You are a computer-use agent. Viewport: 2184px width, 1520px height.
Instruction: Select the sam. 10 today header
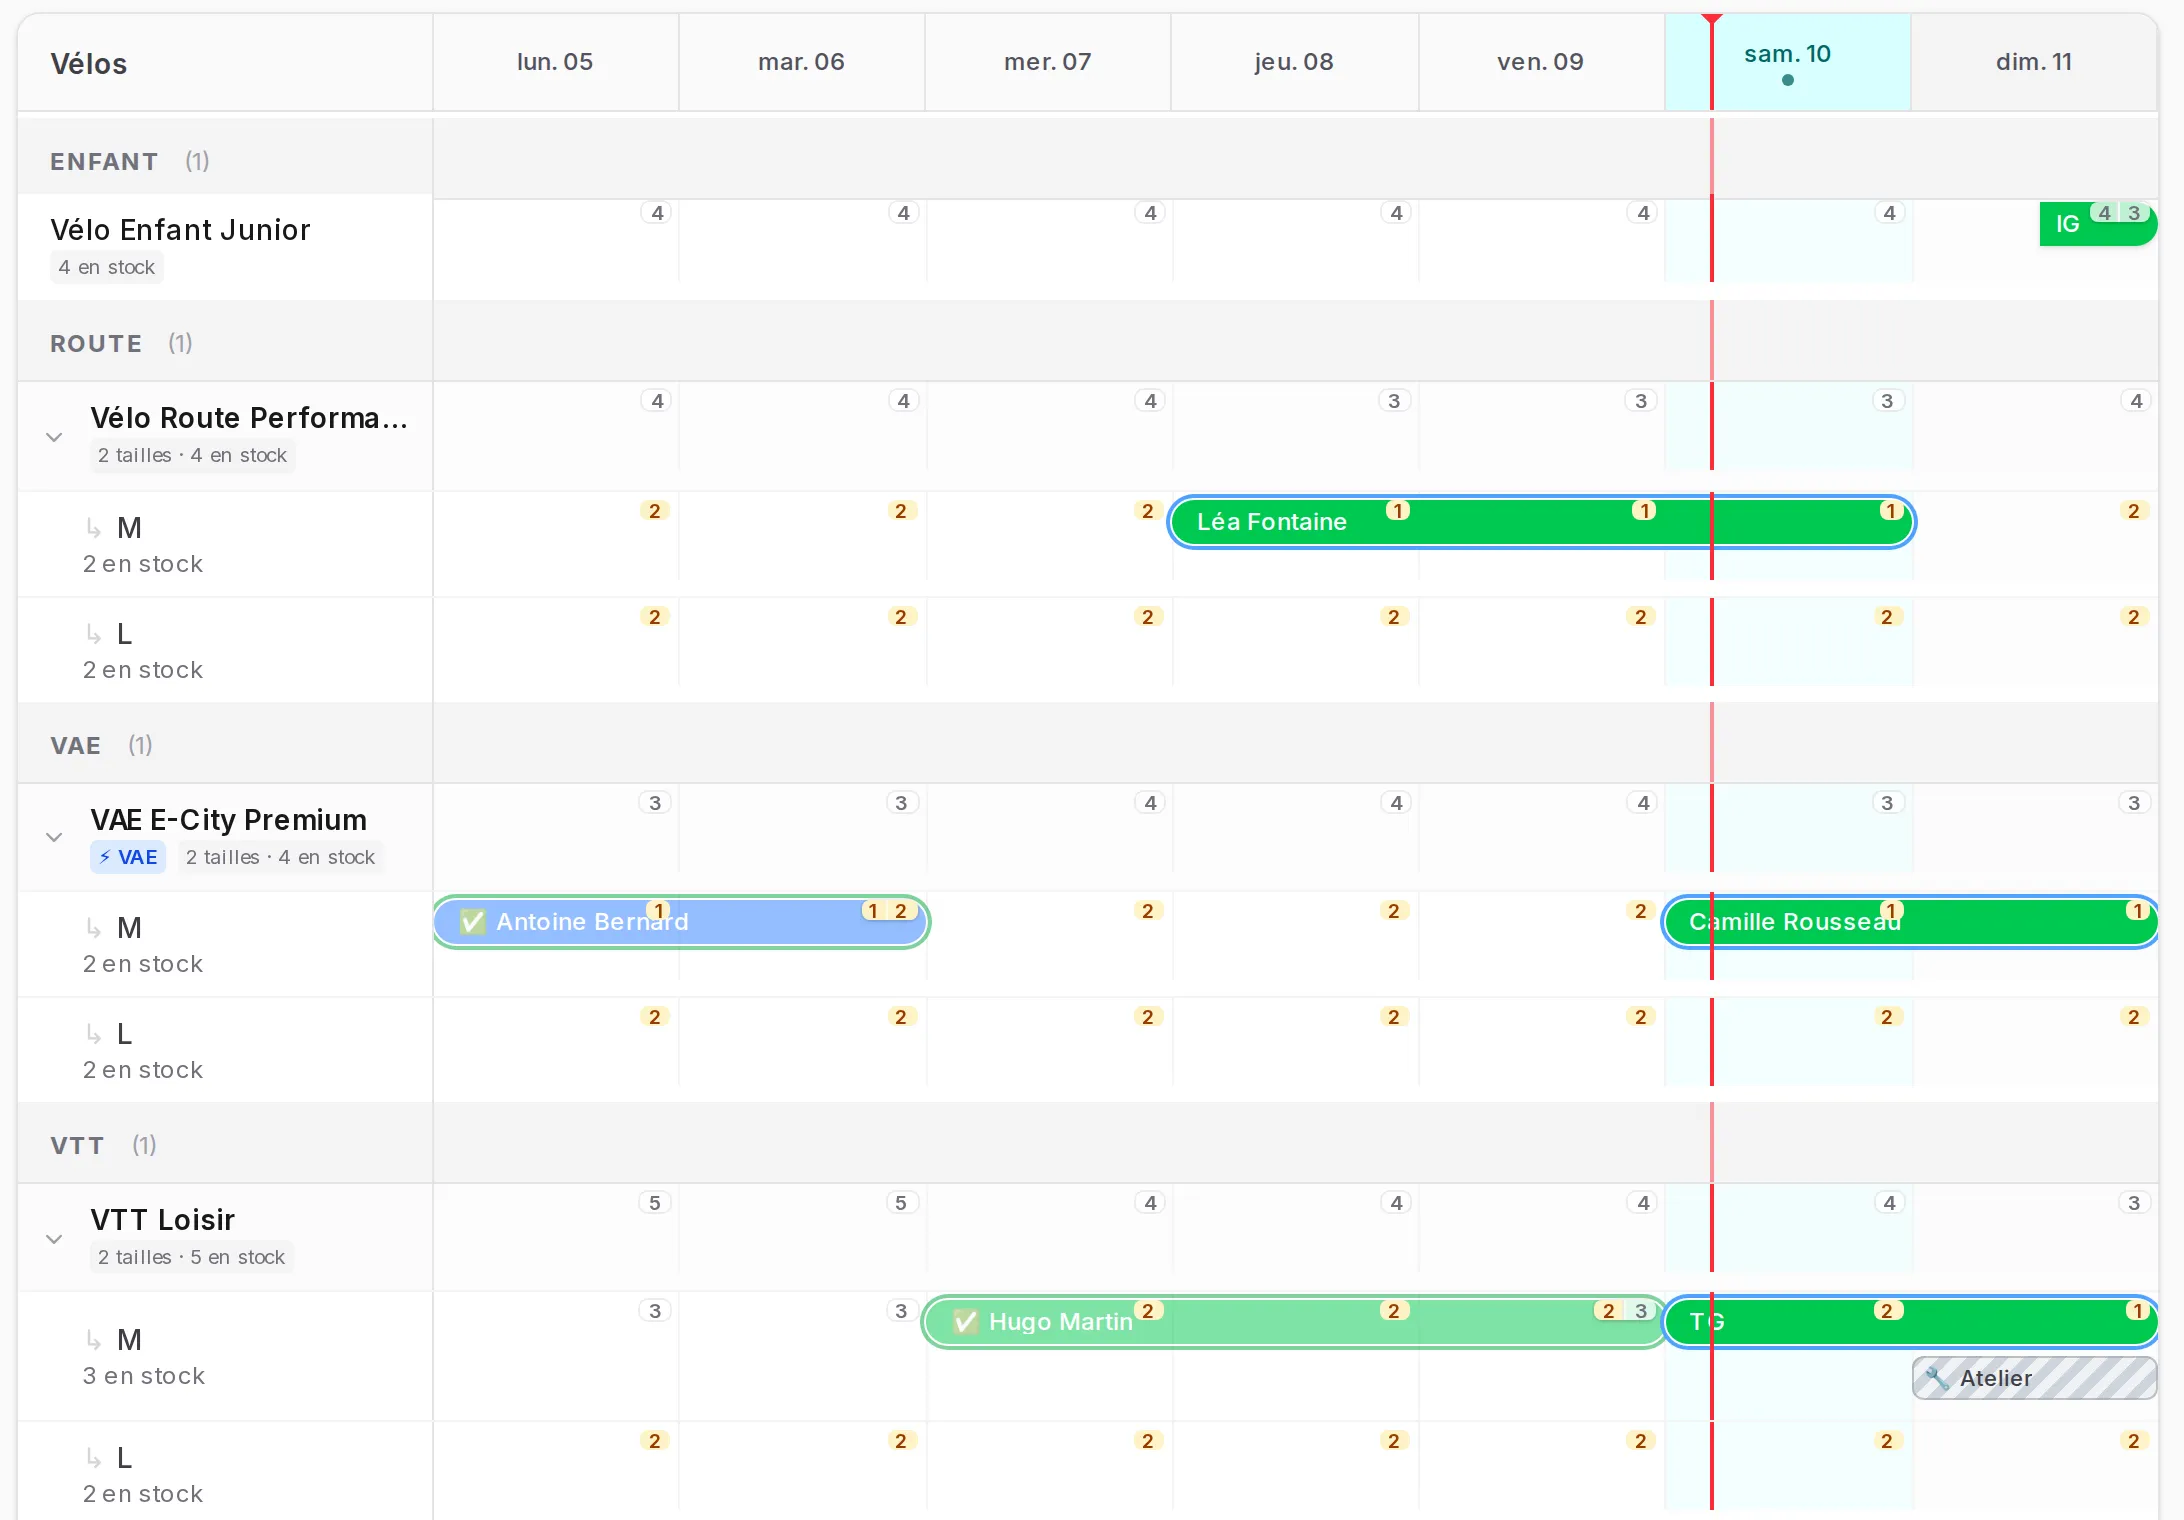point(1788,62)
